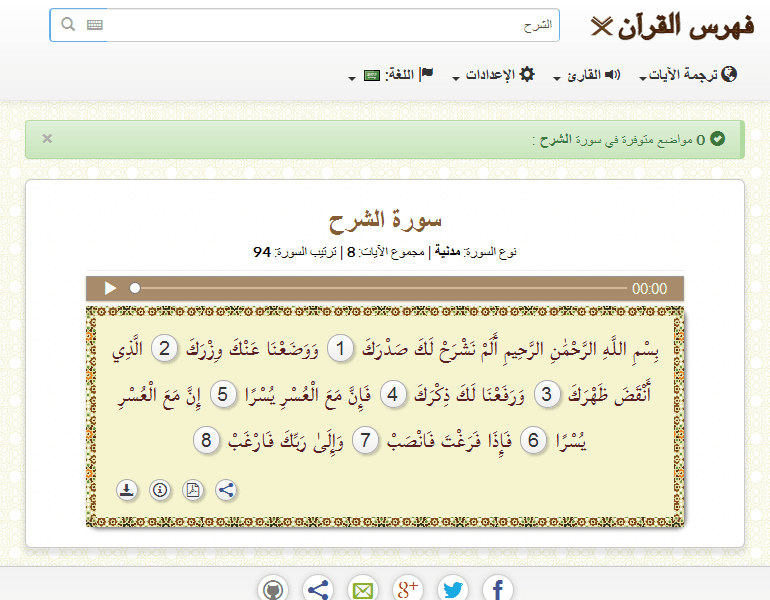Click the share surah icon in panel
The height and width of the screenshot is (600, 770).
[x=226, y=490]
